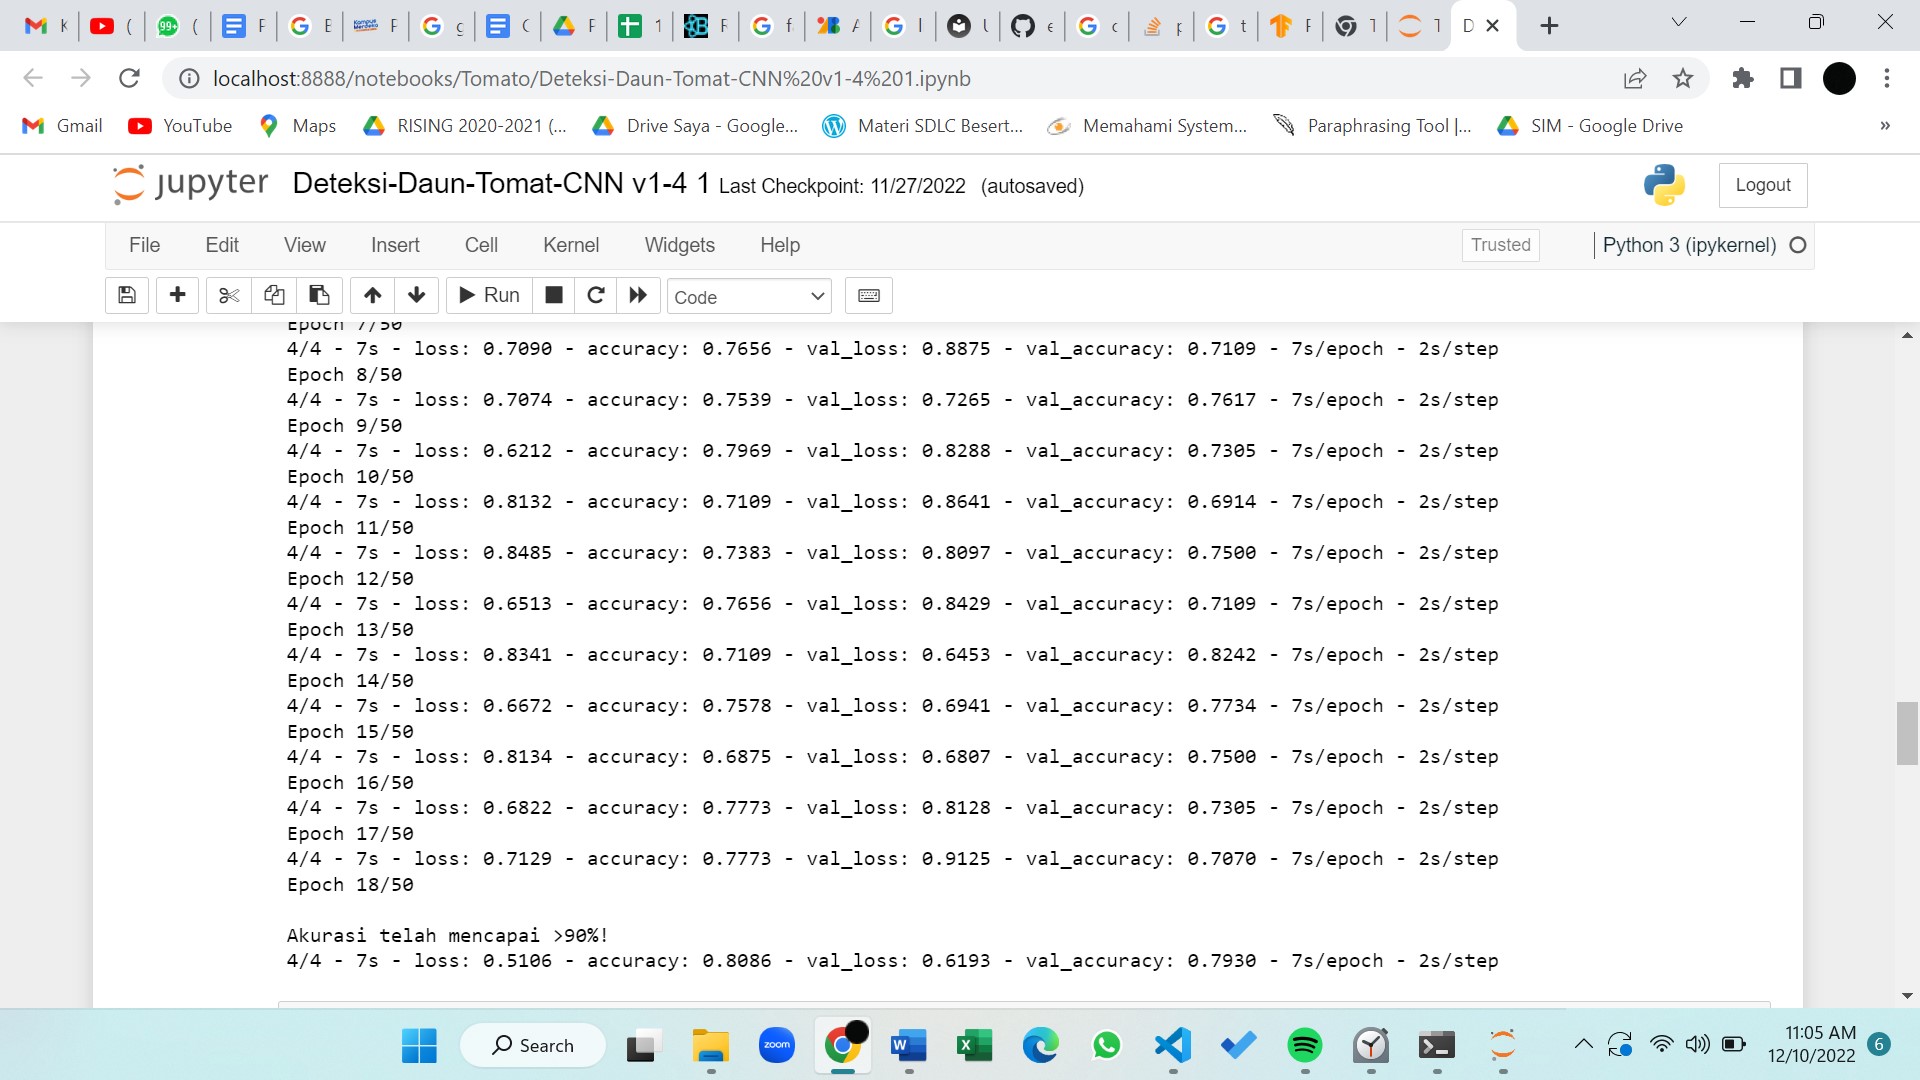Cut selected cells with scissors icon
Screen dimensions: 1920x1080
[229, 295]
